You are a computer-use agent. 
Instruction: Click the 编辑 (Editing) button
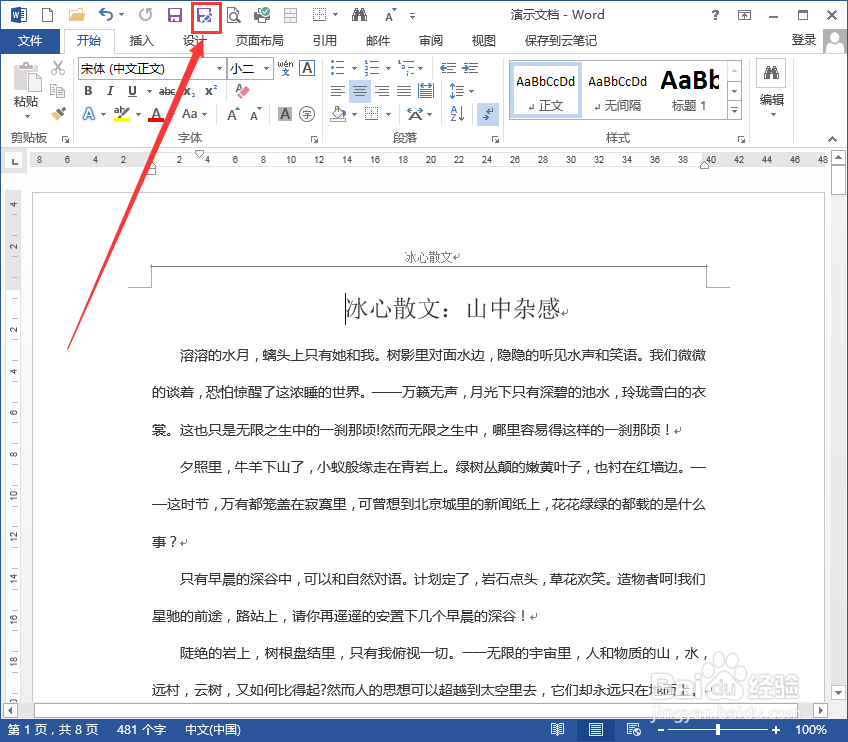coord(771,89)
